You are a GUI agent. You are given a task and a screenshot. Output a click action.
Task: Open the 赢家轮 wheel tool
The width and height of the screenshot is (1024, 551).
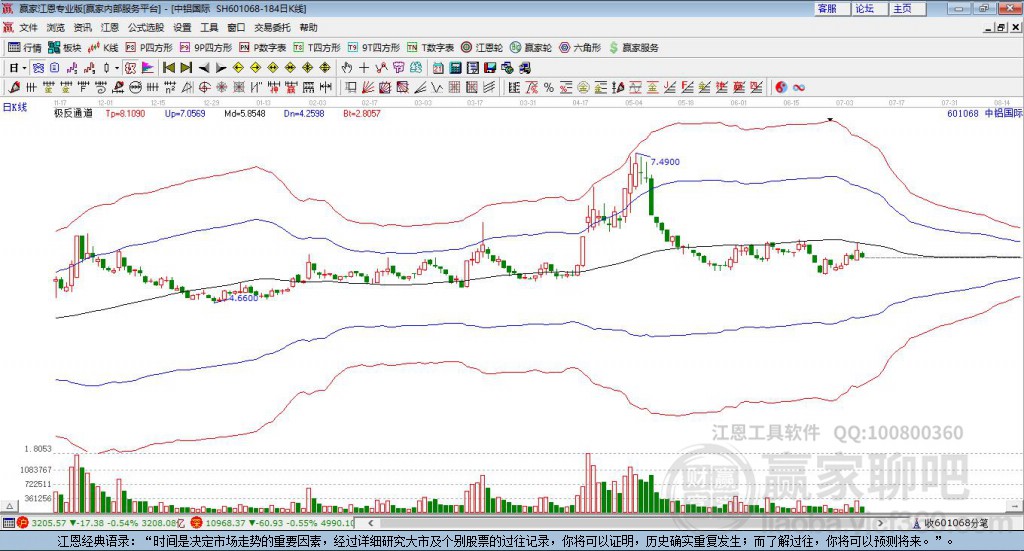(531, 48)
